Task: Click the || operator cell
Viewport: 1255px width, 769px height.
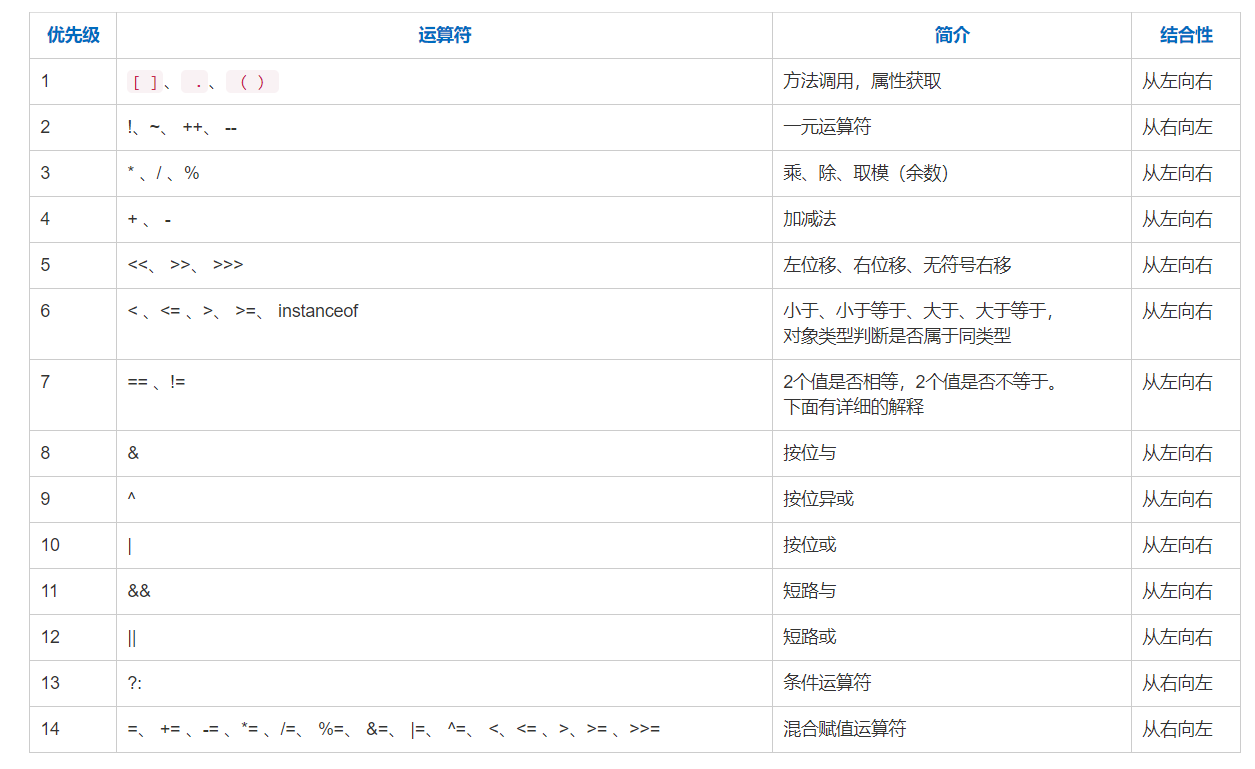Action: pyautogui.click(x=444, y=638)
